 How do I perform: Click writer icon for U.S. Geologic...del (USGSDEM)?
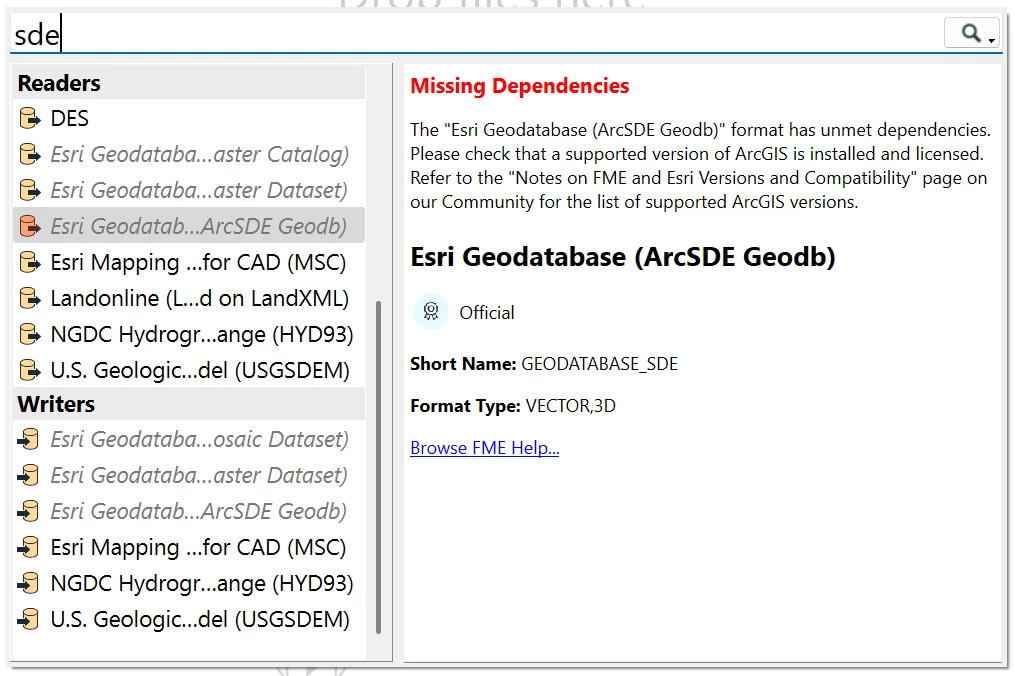pos(28,619)
